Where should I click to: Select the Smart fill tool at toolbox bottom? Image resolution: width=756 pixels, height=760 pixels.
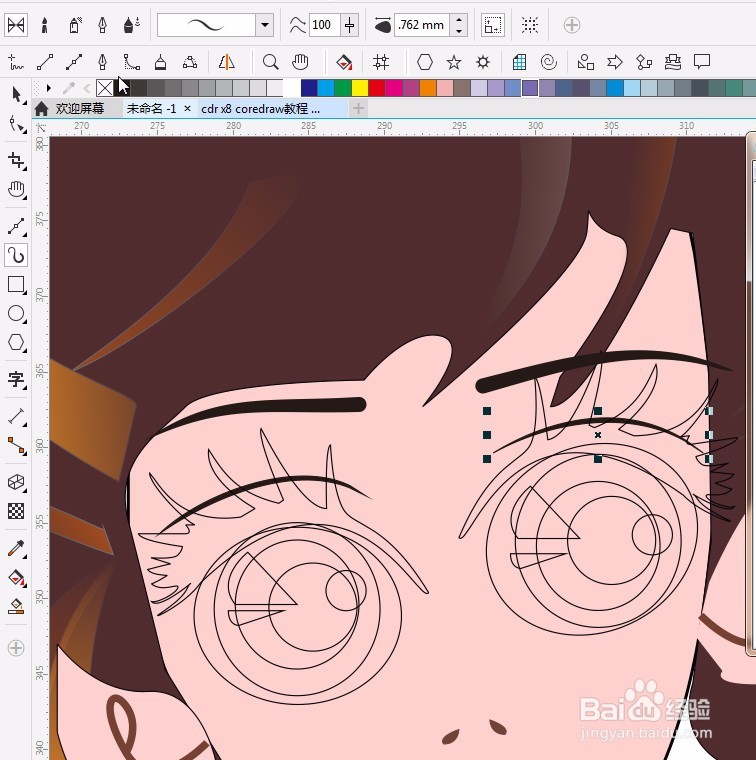click(16, 607)
